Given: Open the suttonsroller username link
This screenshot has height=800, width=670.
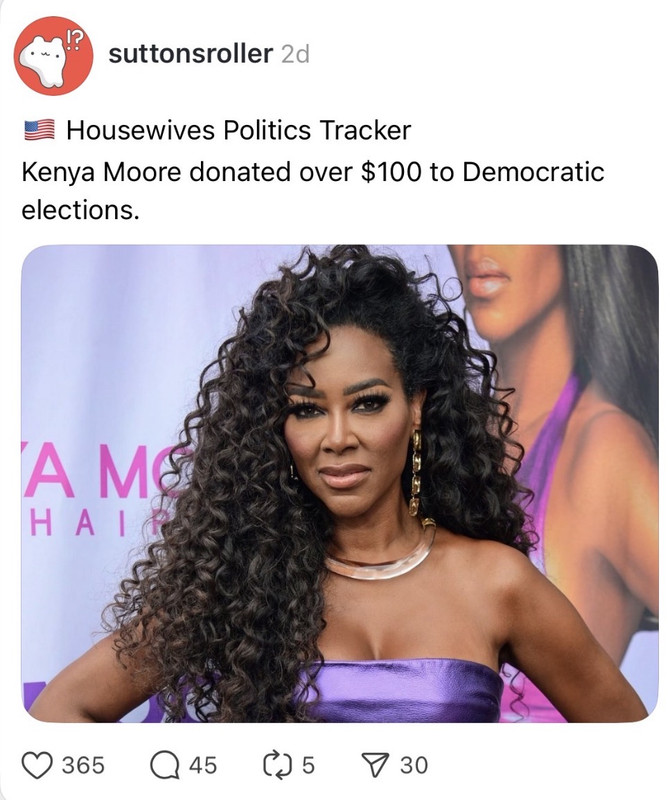Looking at the screenshot, I should (x=190, y=54).
